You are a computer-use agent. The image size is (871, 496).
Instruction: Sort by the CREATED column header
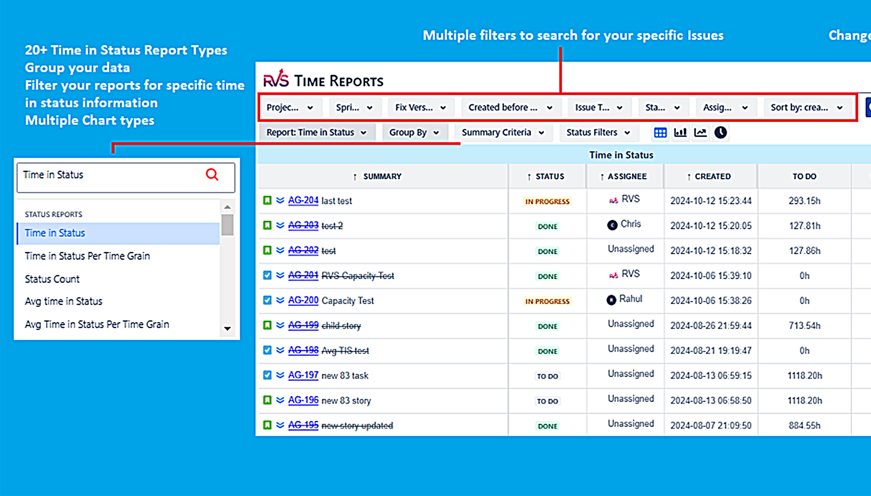click(x=709, y=177)
